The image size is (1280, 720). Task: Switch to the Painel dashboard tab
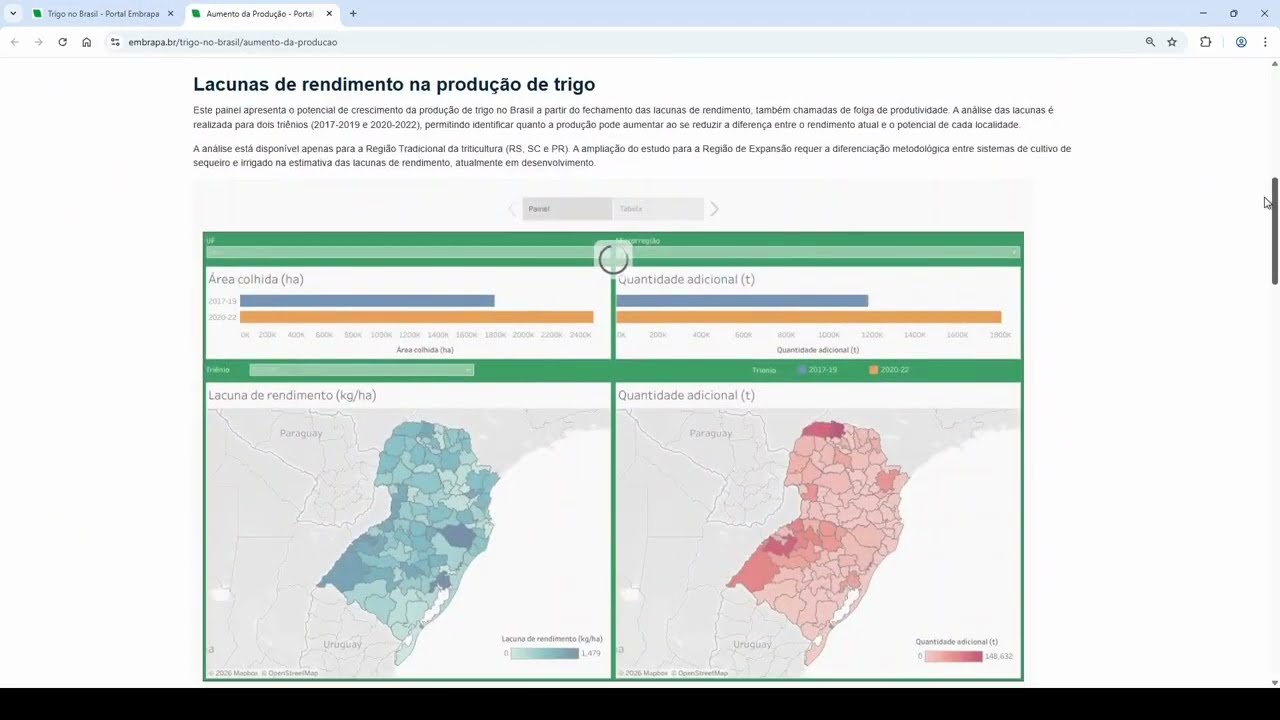(567, 209)
